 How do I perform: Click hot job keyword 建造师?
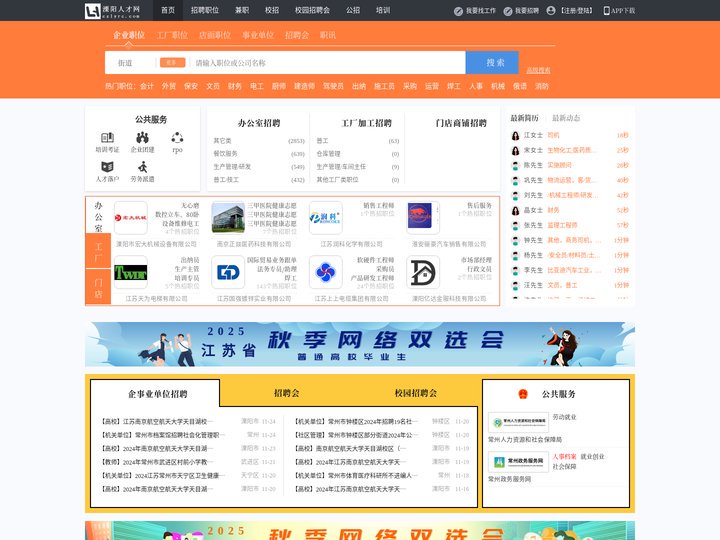(304, 86)
